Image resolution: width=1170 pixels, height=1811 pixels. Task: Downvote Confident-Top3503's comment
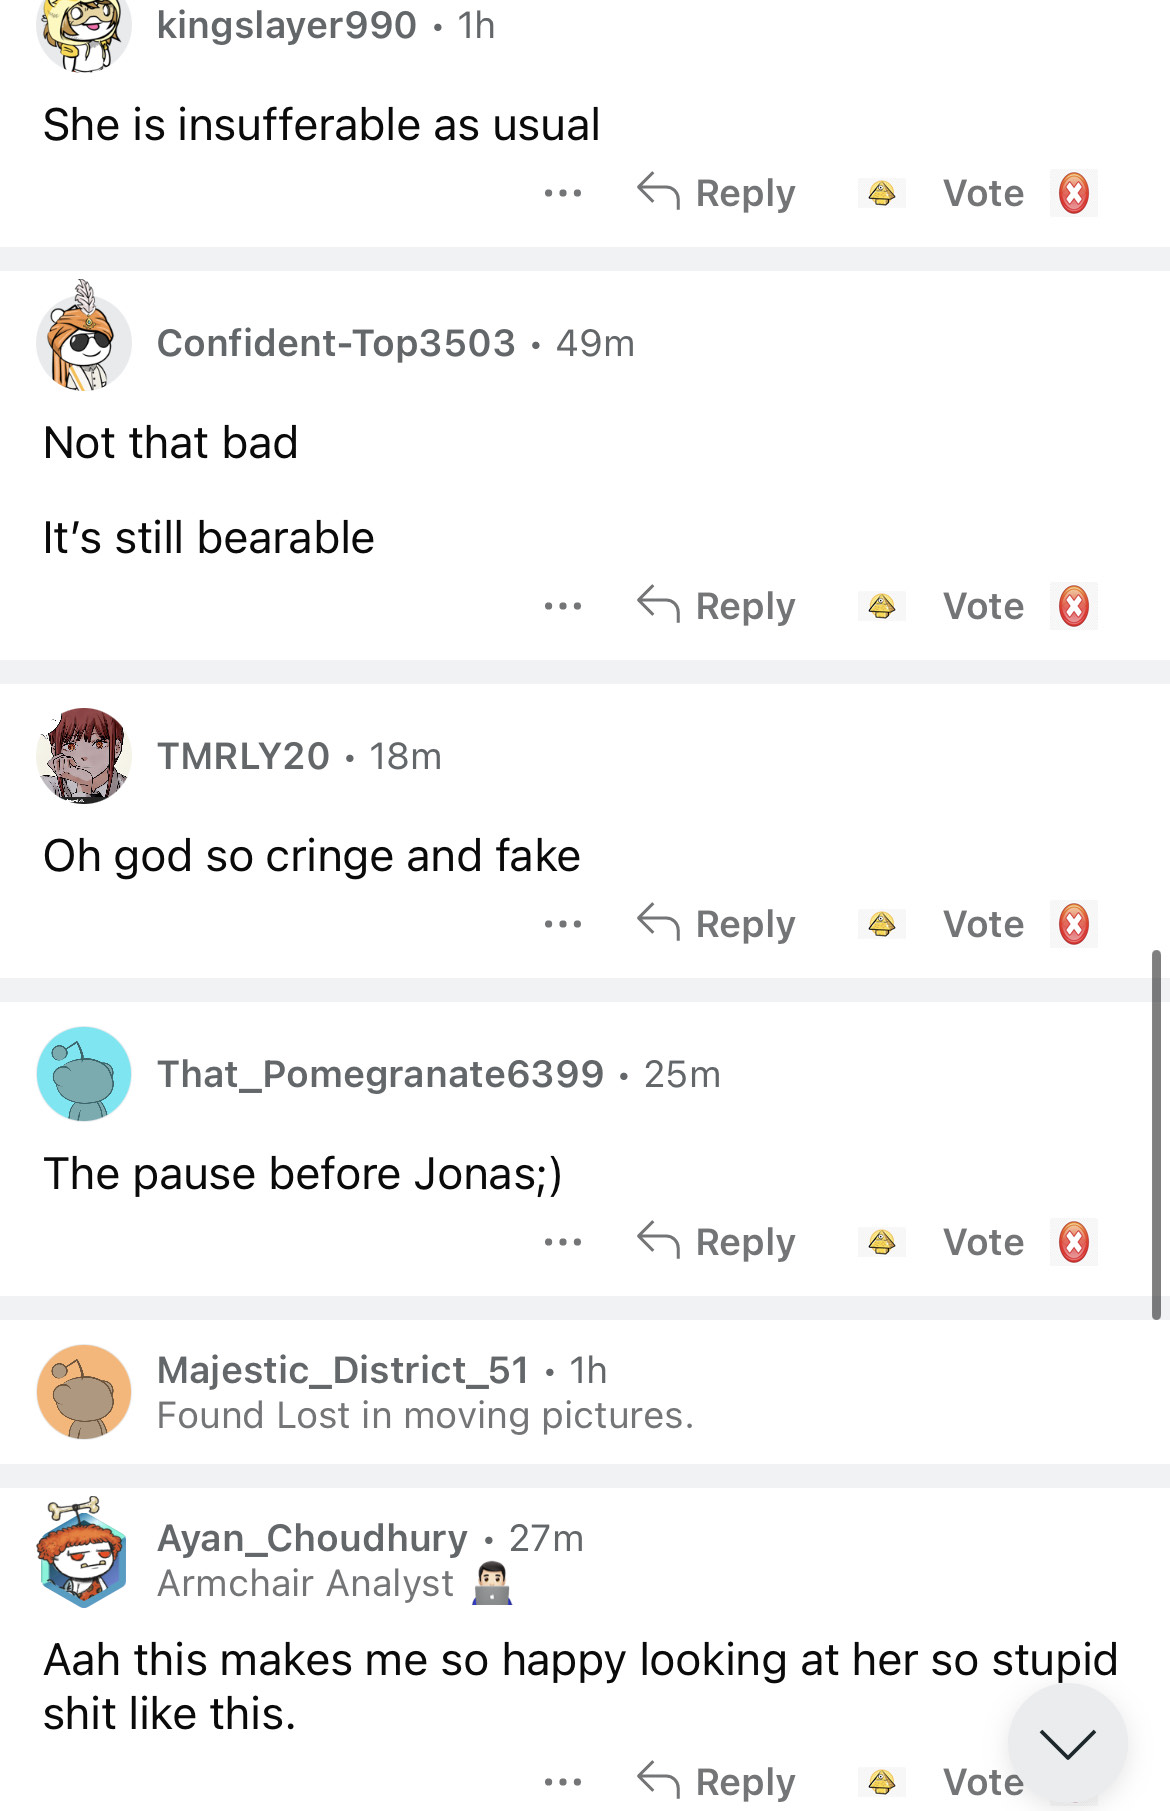tap(1074, 606)
